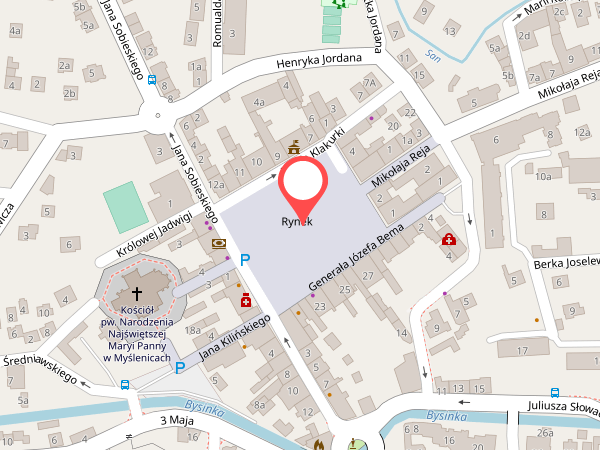Select the bus stop icon on Juliusza Słowackiego
The image size is (600, 450).
pyautogui.click(x=555, y=393)
